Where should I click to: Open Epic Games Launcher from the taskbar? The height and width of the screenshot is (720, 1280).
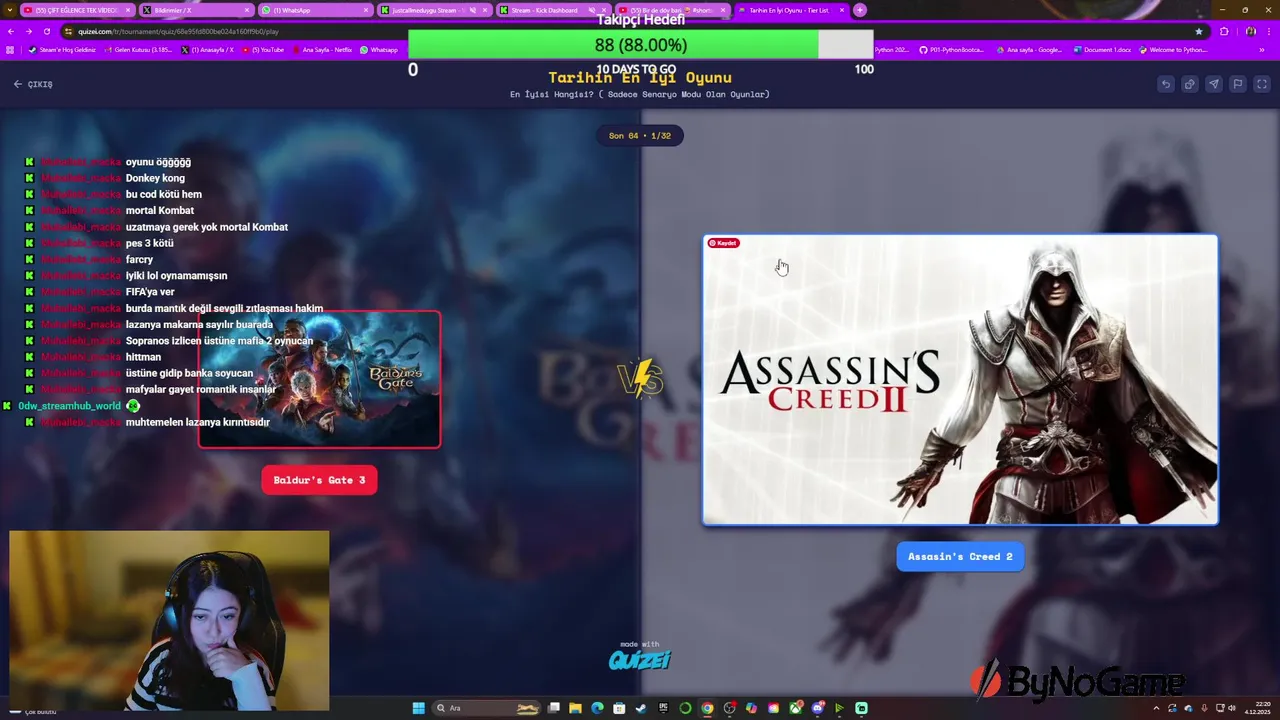[663, 708]
